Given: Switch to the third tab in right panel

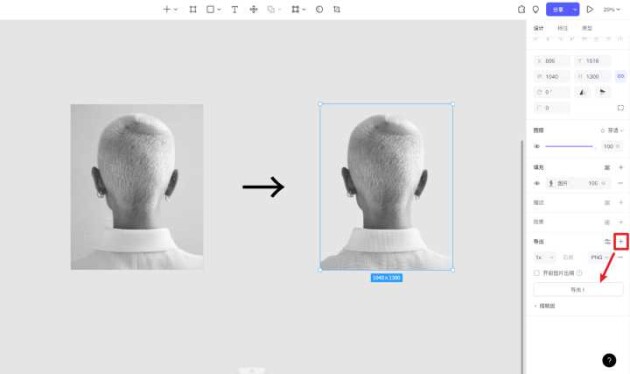Looking at the screenshot, I should coord(587,28).
